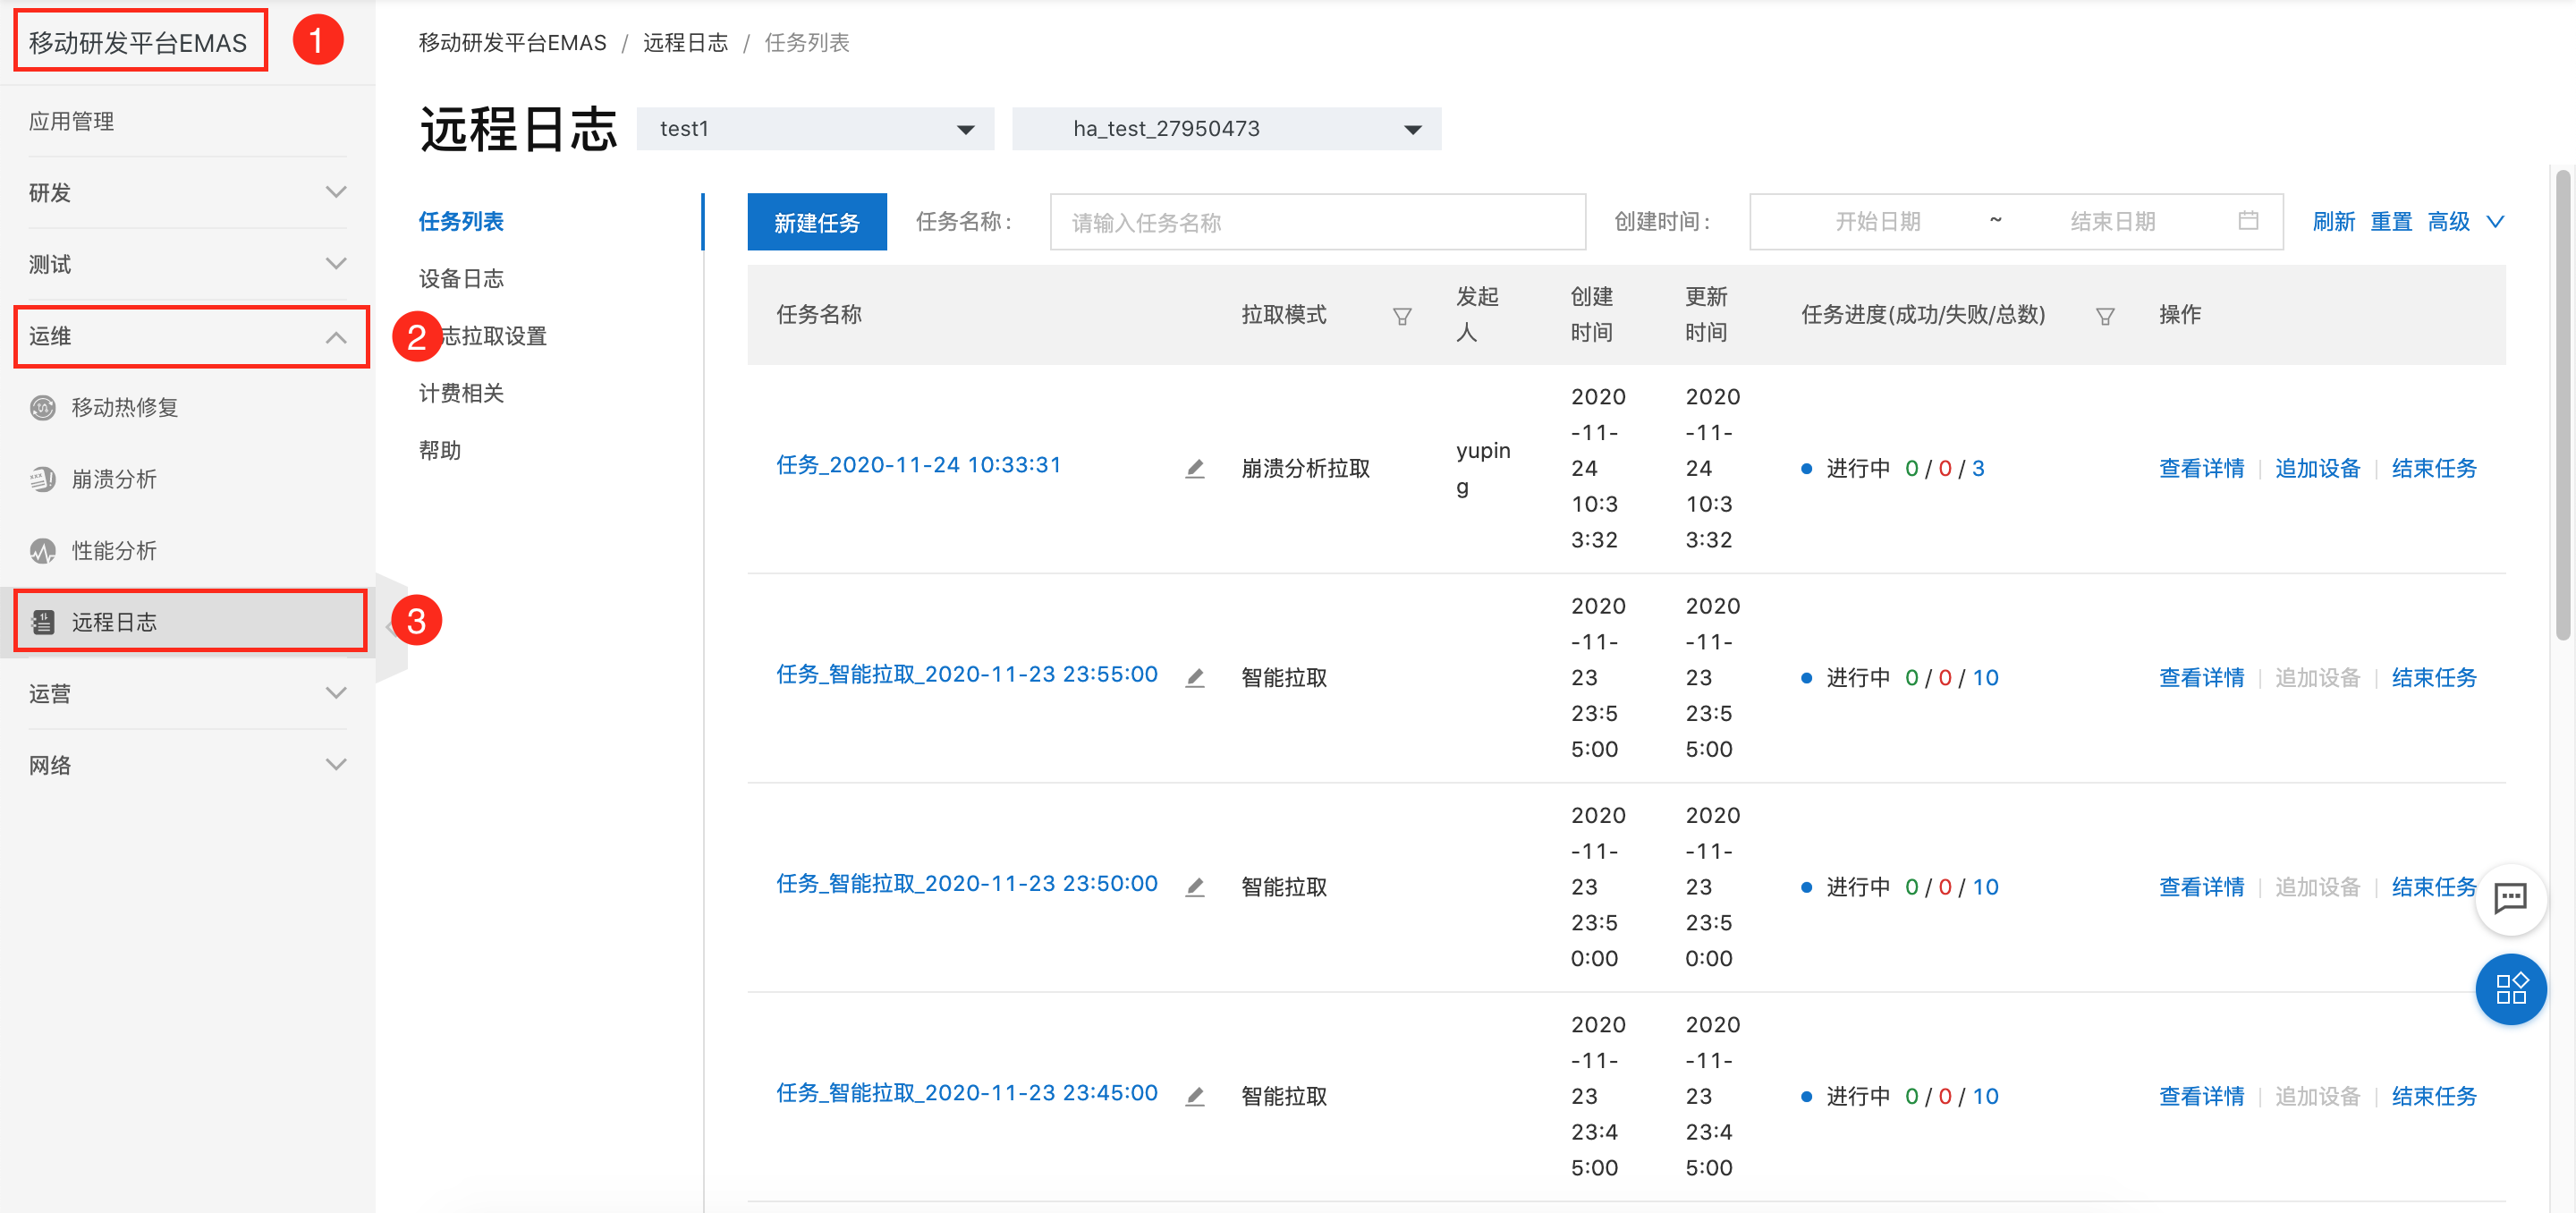
Task: Open task 任务_智能拉取_2020-11-23 23:45:00
Action: pyautogui.click(x=966, y=1093)
